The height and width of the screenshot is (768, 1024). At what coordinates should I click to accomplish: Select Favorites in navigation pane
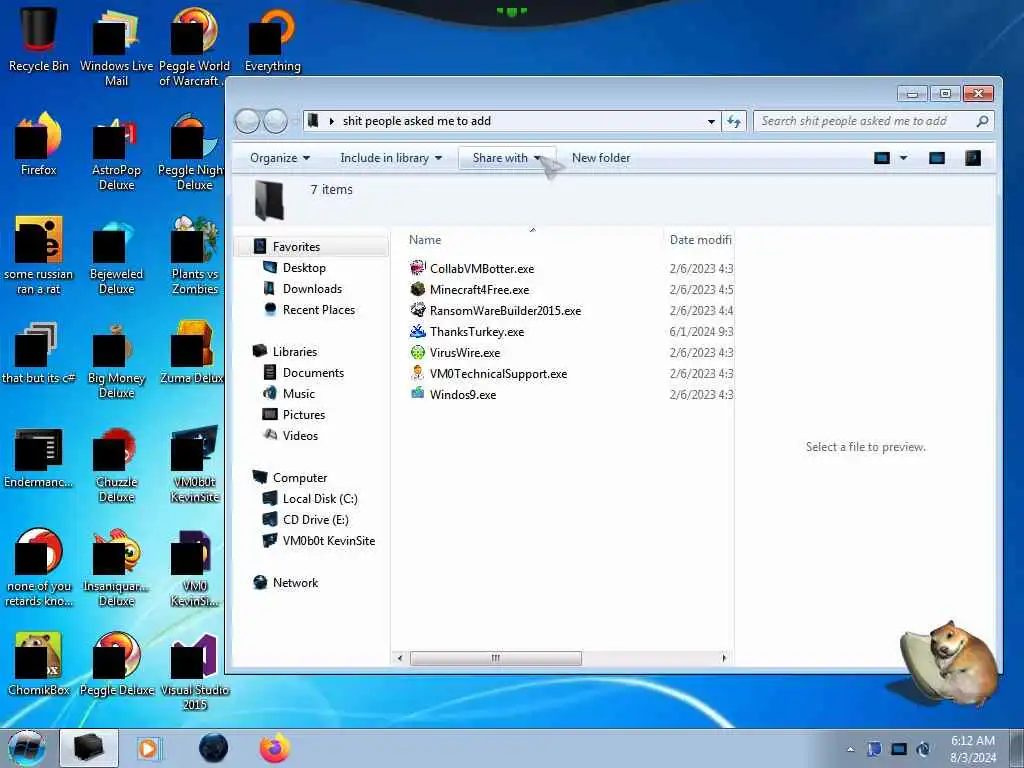[296, 246]
